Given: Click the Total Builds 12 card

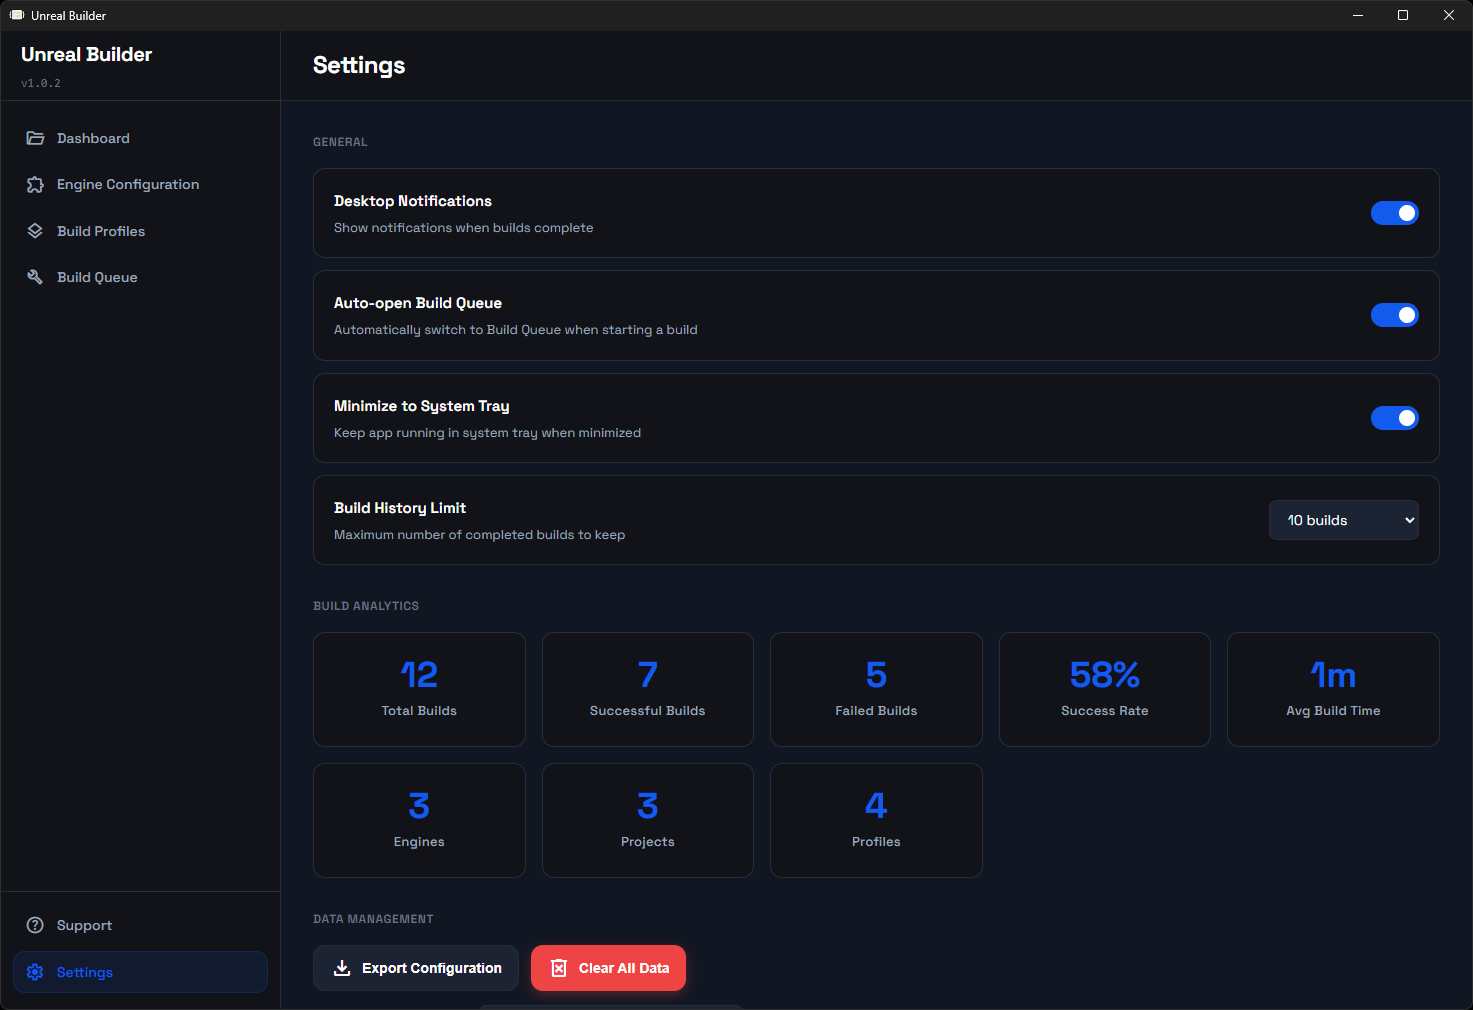Looking at the screenshot, I should [x=419, y=689].
